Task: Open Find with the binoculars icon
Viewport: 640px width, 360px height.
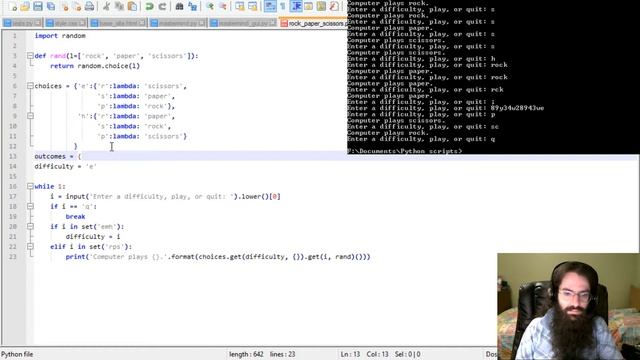Action: (179, 6)
